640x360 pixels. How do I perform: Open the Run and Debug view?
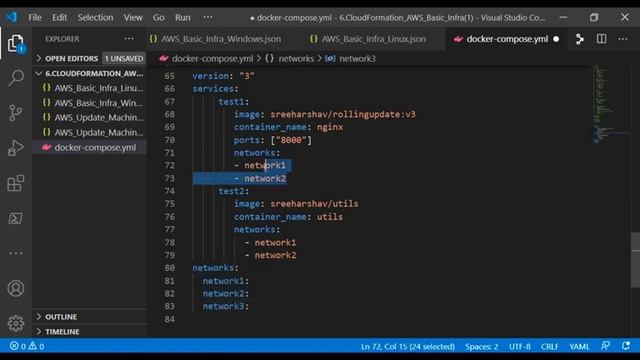(16, 148)
